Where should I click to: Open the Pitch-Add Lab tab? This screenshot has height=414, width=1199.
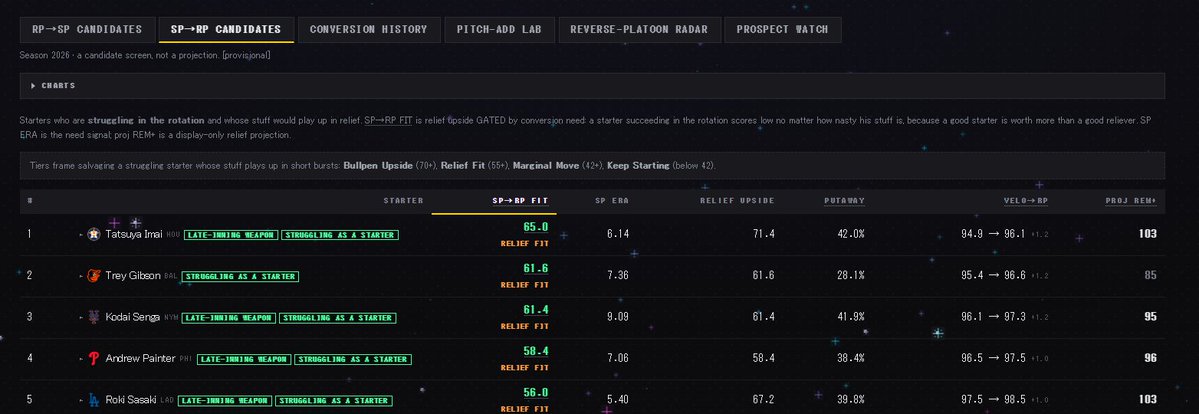pos(499,30)
